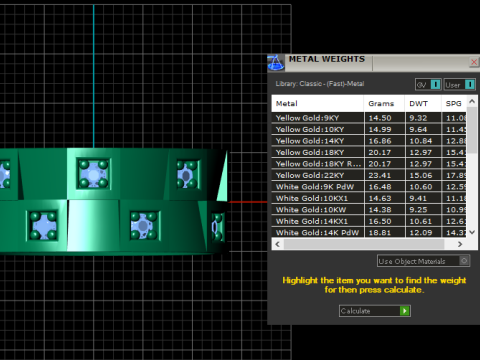Click DWT value 15.06
The width and height of the screenshot is (480, 360).
tap(421, 175)
